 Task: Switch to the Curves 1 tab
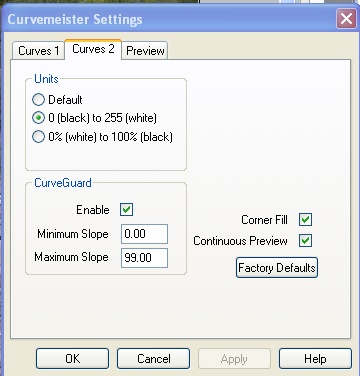(38, 51)
